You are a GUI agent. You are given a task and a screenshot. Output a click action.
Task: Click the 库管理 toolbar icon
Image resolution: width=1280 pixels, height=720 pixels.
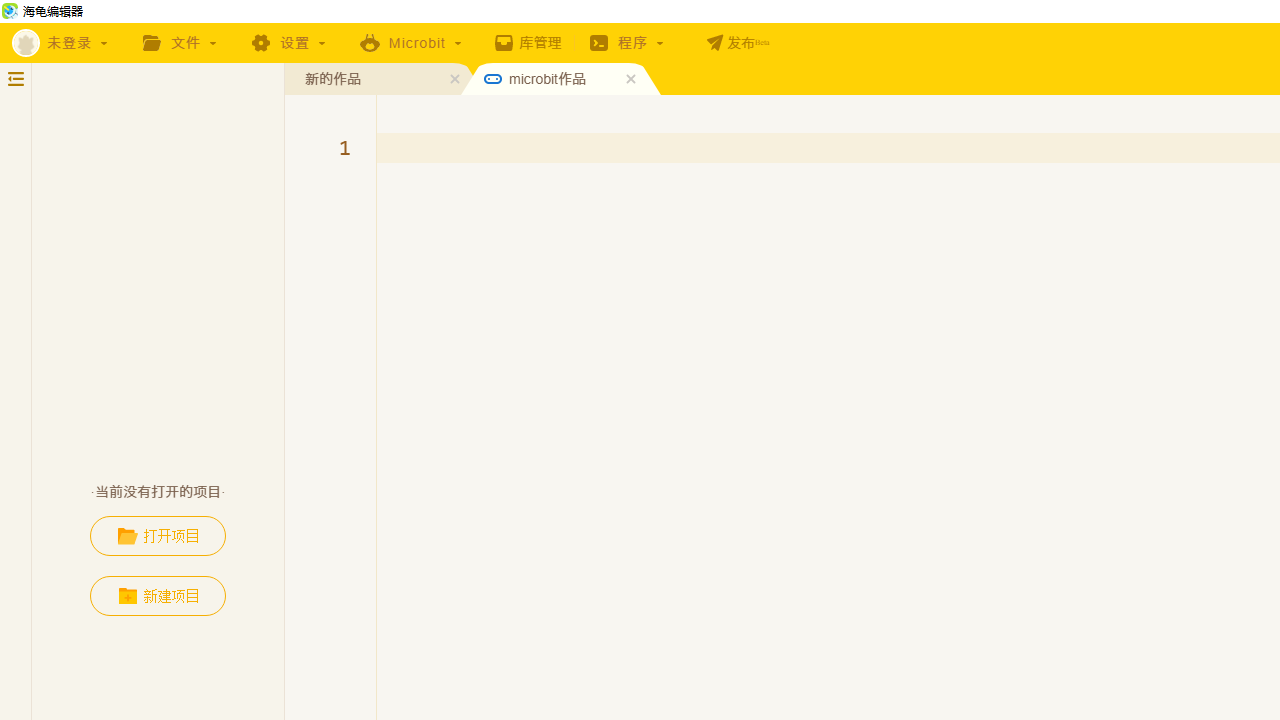click(x=505, y=43)
